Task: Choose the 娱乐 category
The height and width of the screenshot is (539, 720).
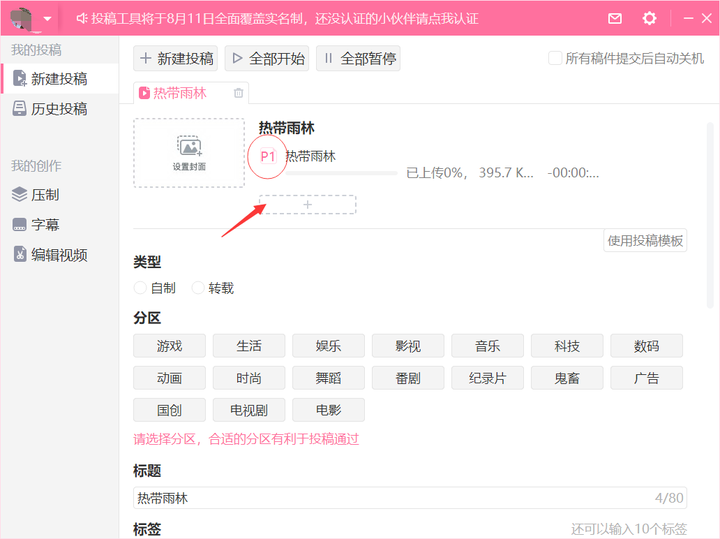Action: click(328, 346)
